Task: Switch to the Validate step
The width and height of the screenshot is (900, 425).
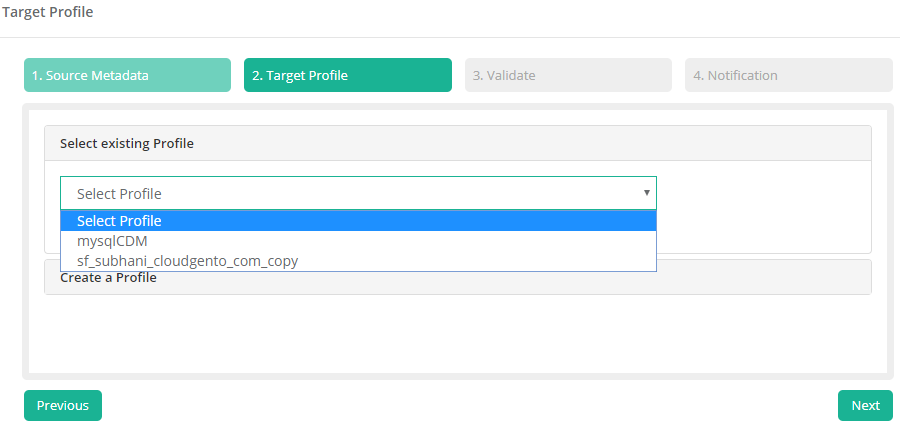Action: click(x=567, y=75)
